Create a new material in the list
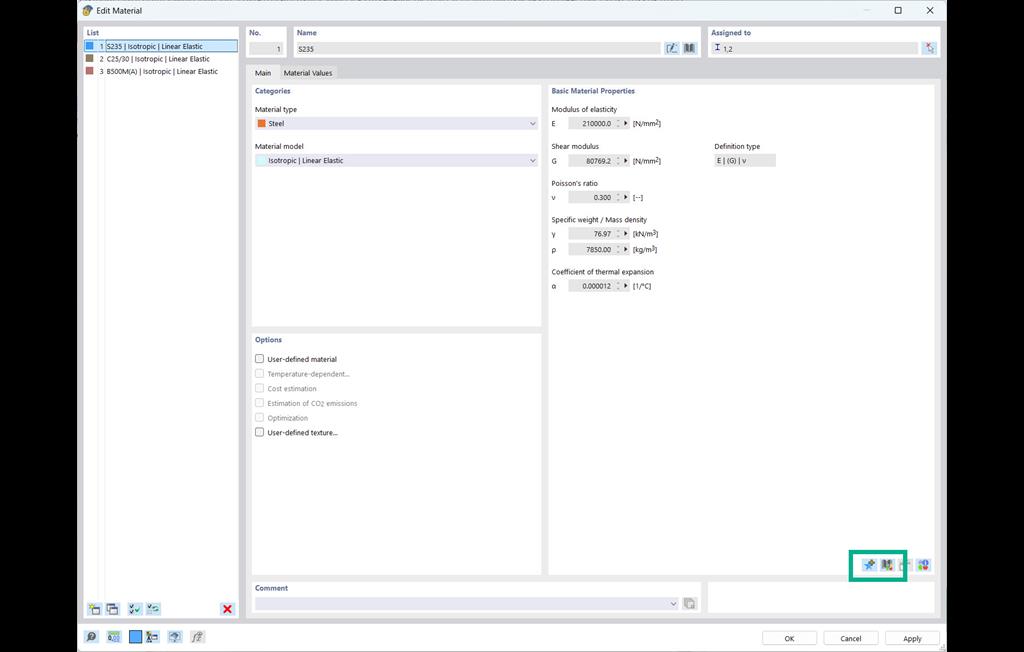The image size is (1024, 652). [x=94, y=609]
